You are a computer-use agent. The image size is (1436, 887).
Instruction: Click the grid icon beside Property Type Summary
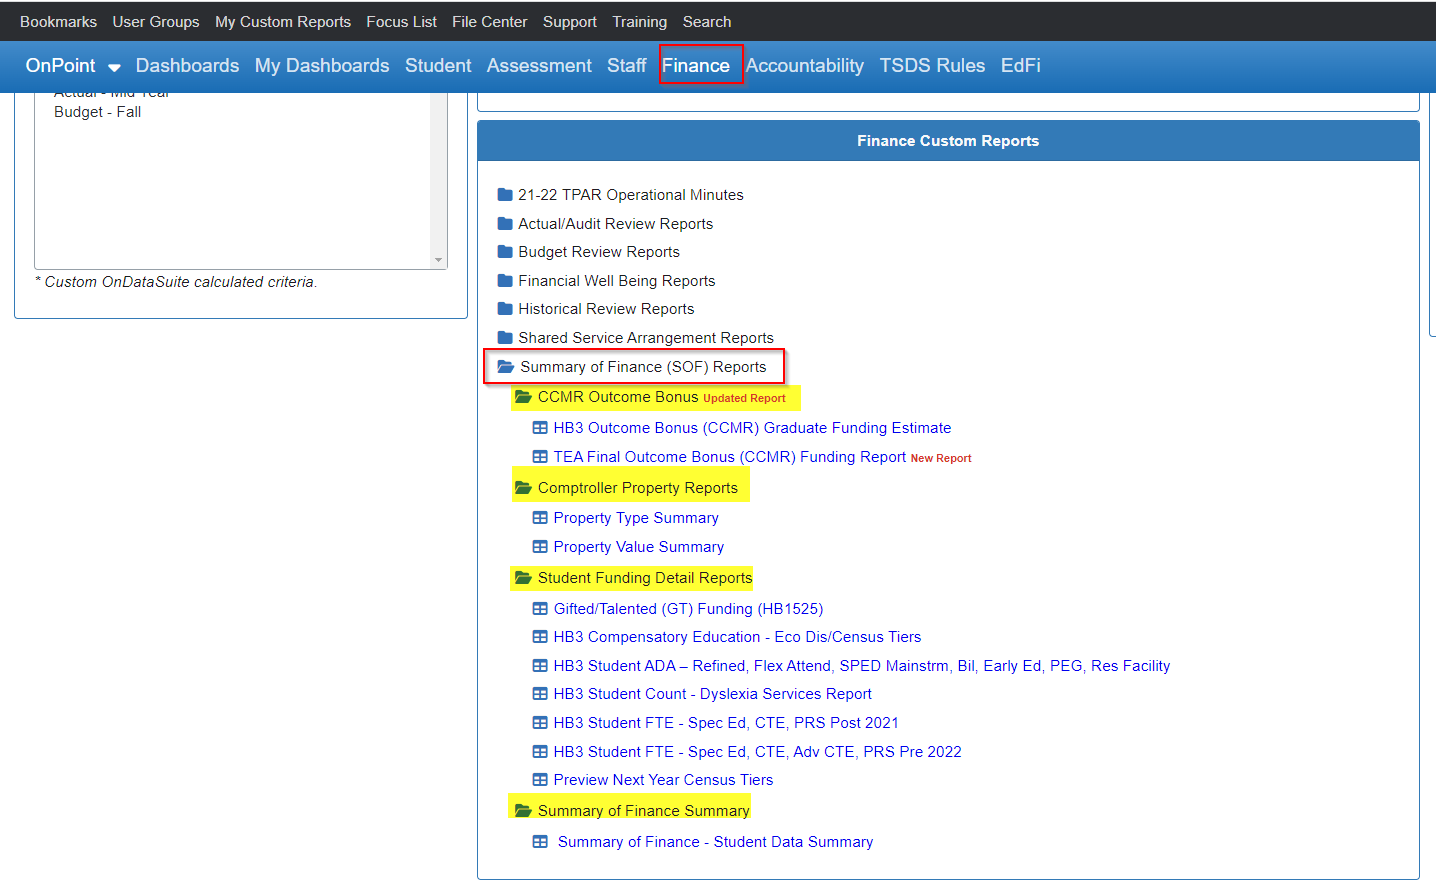tap(540, 517)
